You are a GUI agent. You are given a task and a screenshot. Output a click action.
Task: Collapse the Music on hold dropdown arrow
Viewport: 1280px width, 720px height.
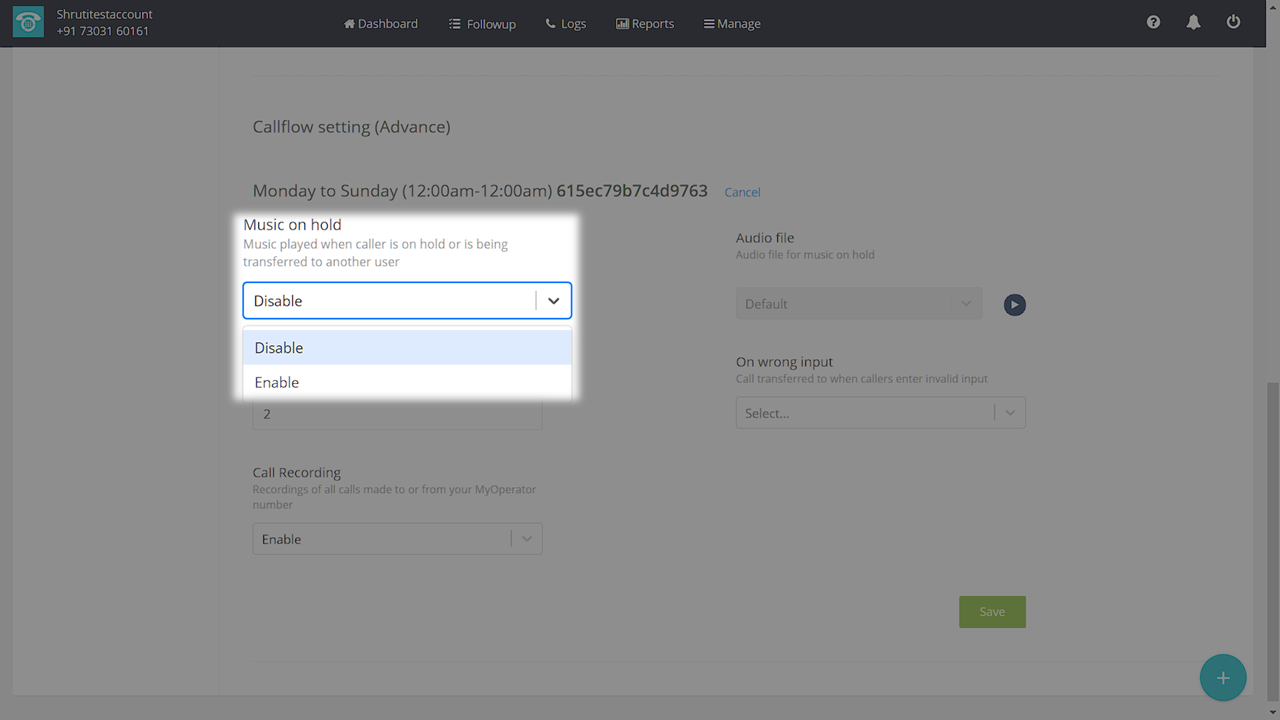coord(553,301)
